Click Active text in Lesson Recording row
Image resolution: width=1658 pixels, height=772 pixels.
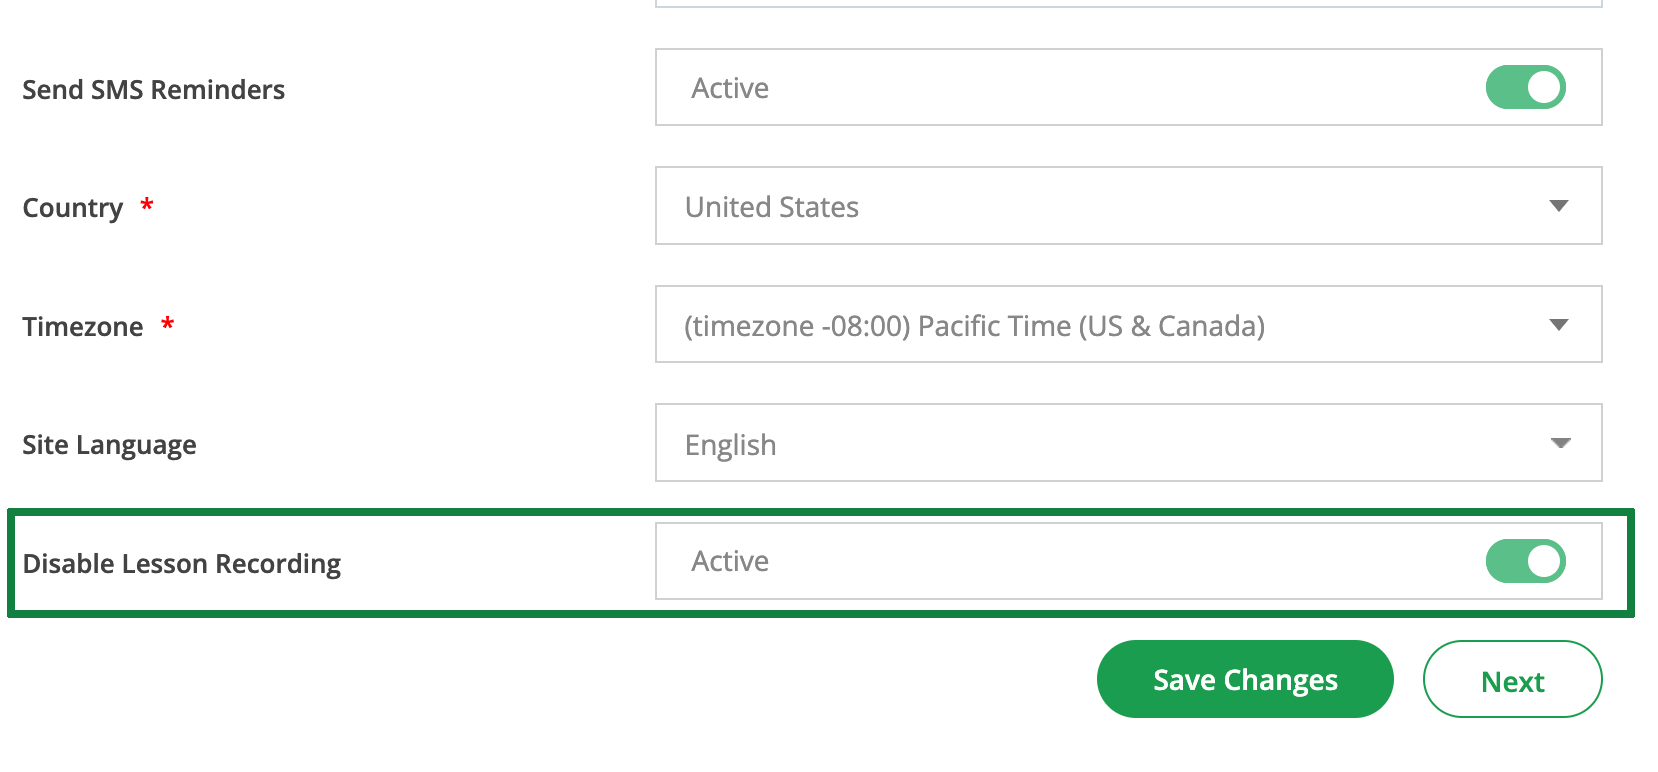tap(730, 561)
